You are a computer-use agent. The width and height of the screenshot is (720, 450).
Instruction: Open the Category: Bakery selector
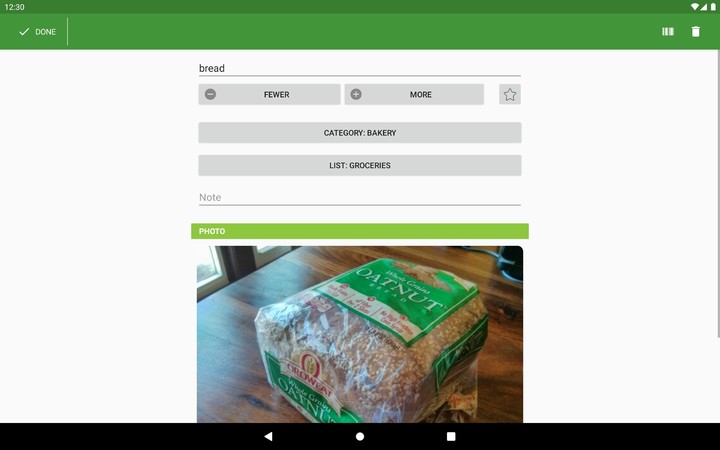[360, 133]
